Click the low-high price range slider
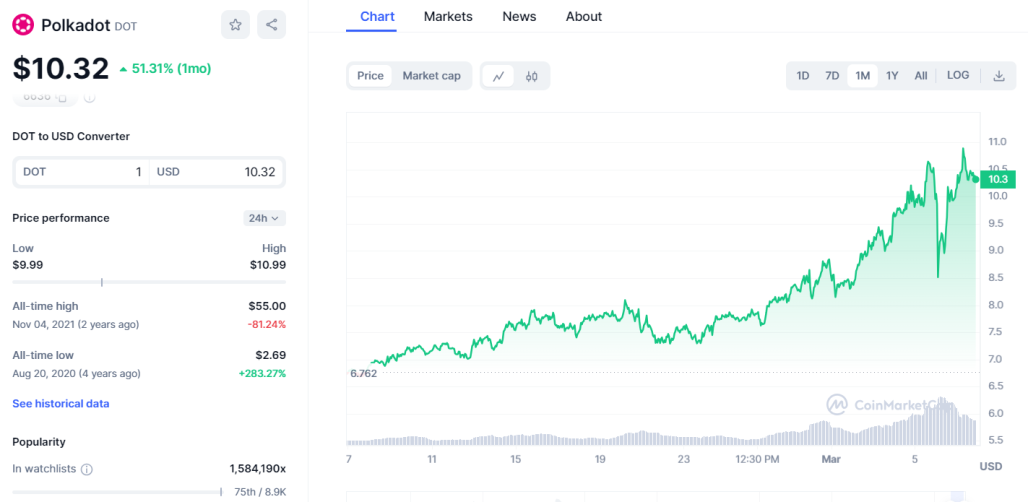Image resolution: width=1028 pixels, height=502 pixels. click(149, 282)
